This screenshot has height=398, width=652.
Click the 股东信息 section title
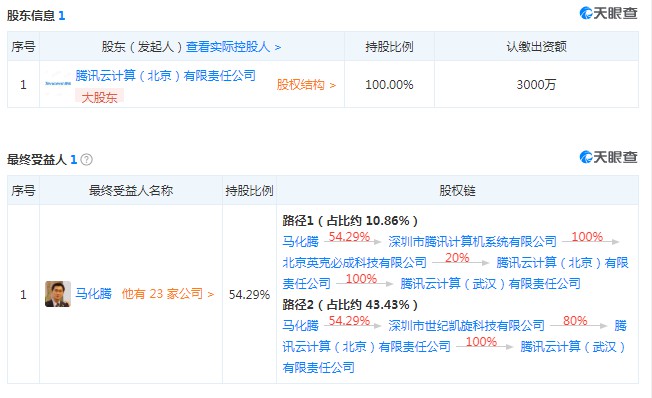pos(31,16)
